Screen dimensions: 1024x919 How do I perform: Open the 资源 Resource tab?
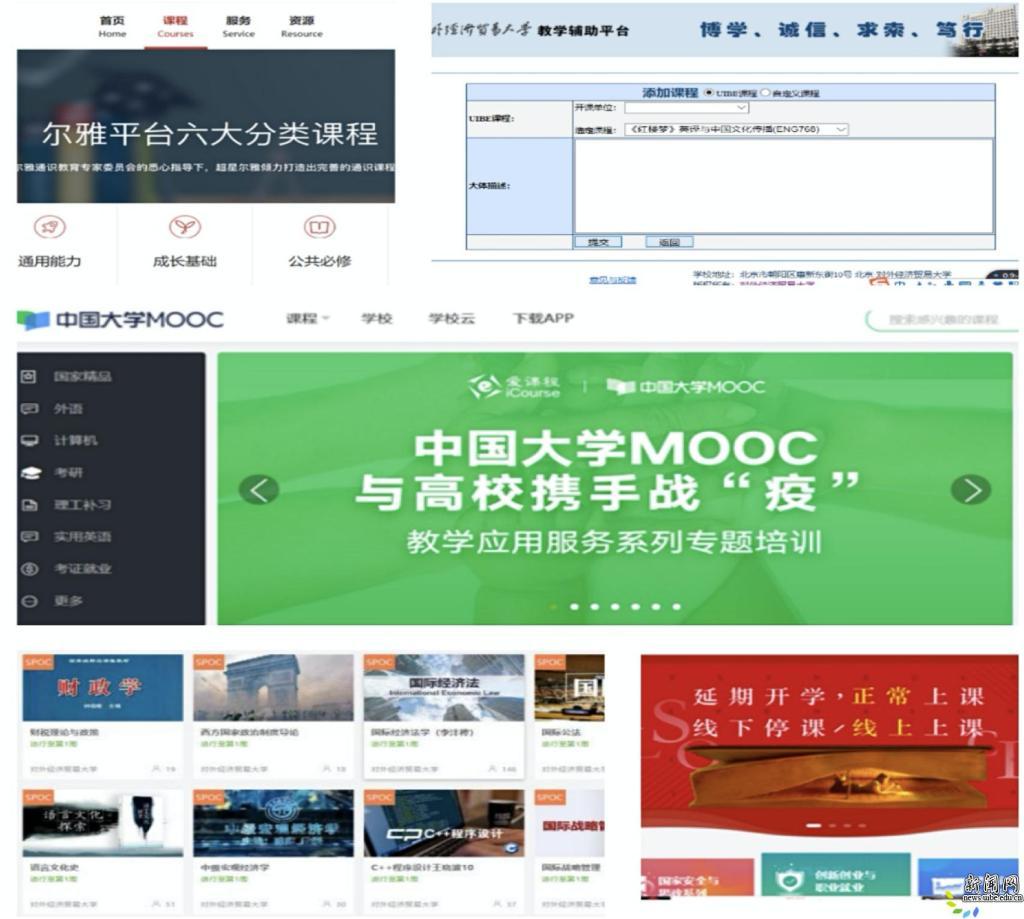click(x=301, y=27)
